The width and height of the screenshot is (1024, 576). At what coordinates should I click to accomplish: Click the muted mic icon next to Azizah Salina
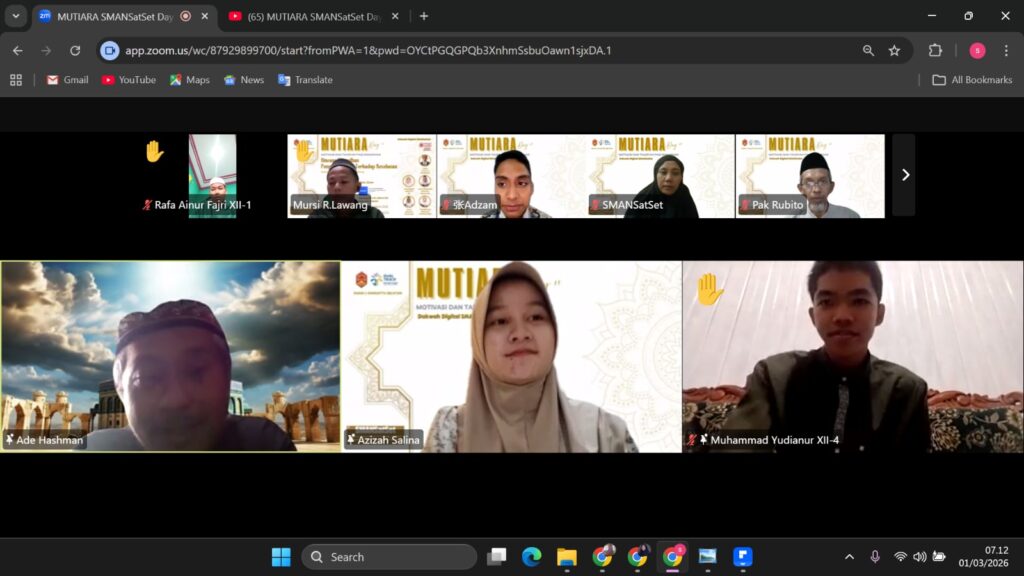tap(350, 438)
